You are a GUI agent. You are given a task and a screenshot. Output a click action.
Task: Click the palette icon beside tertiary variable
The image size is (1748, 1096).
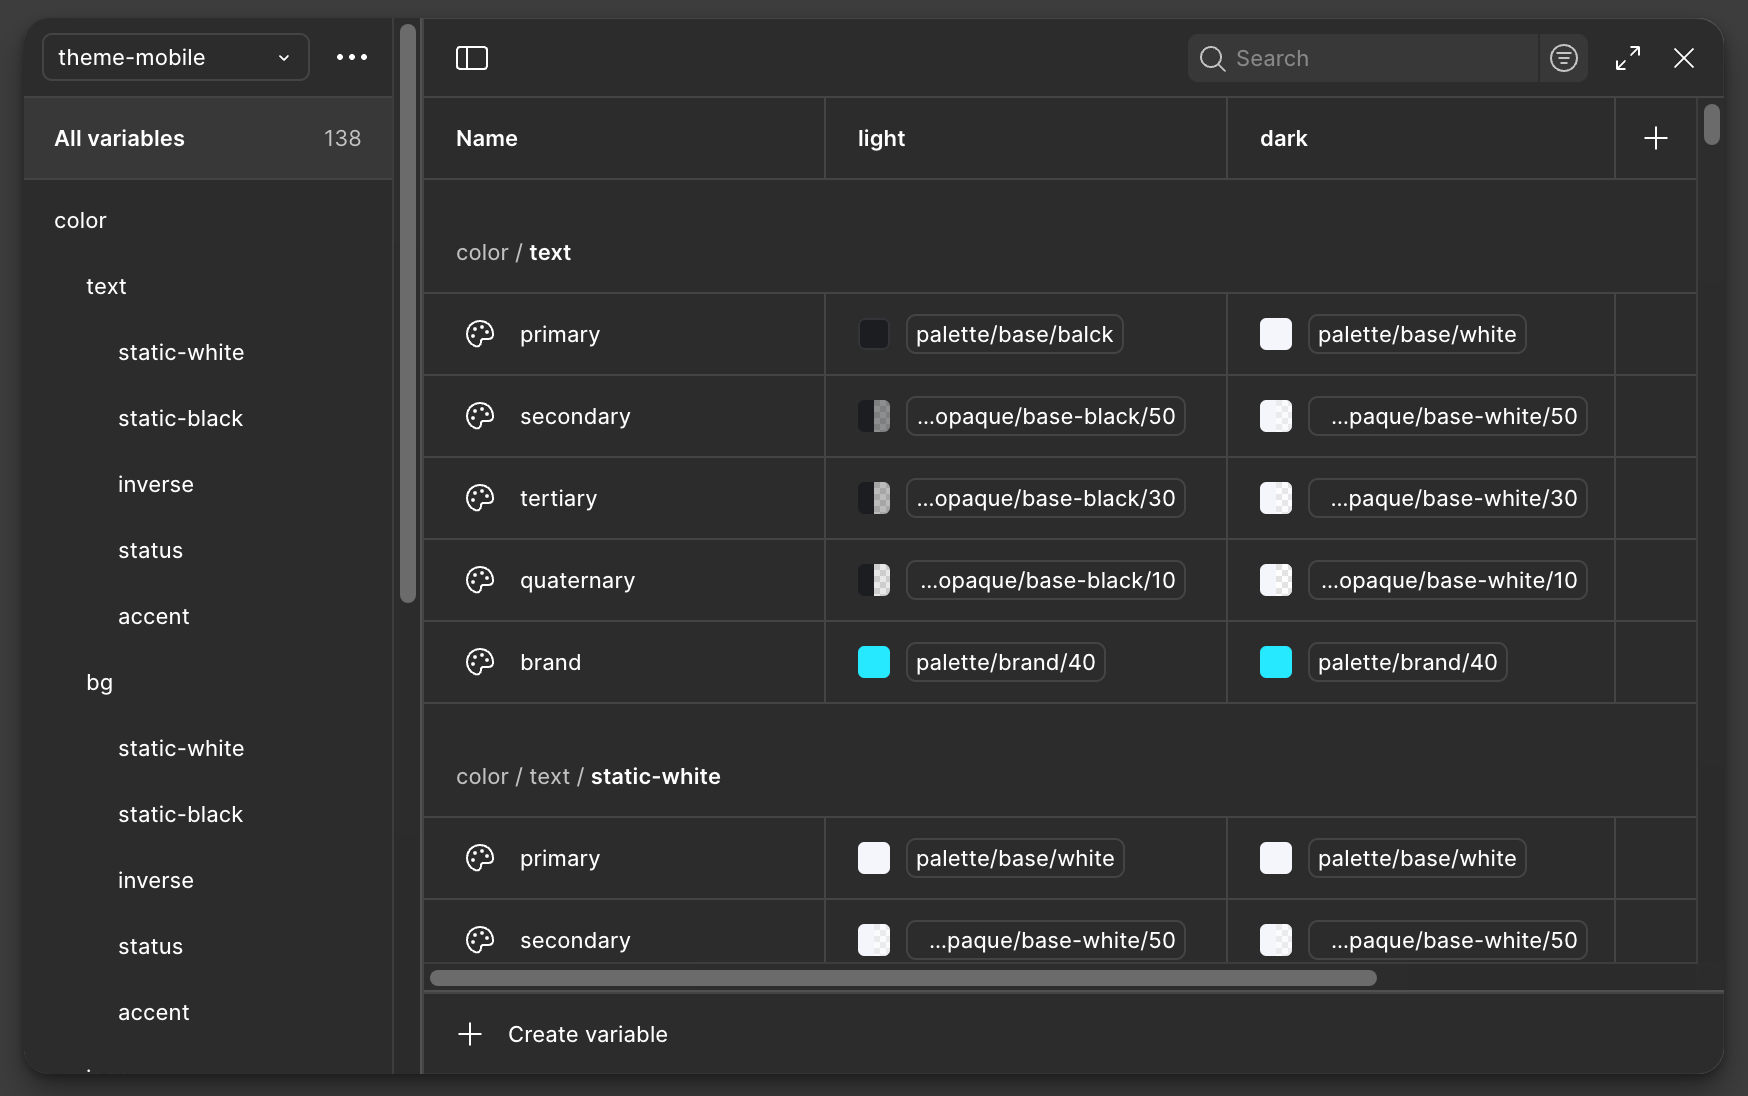coord(480,498)
